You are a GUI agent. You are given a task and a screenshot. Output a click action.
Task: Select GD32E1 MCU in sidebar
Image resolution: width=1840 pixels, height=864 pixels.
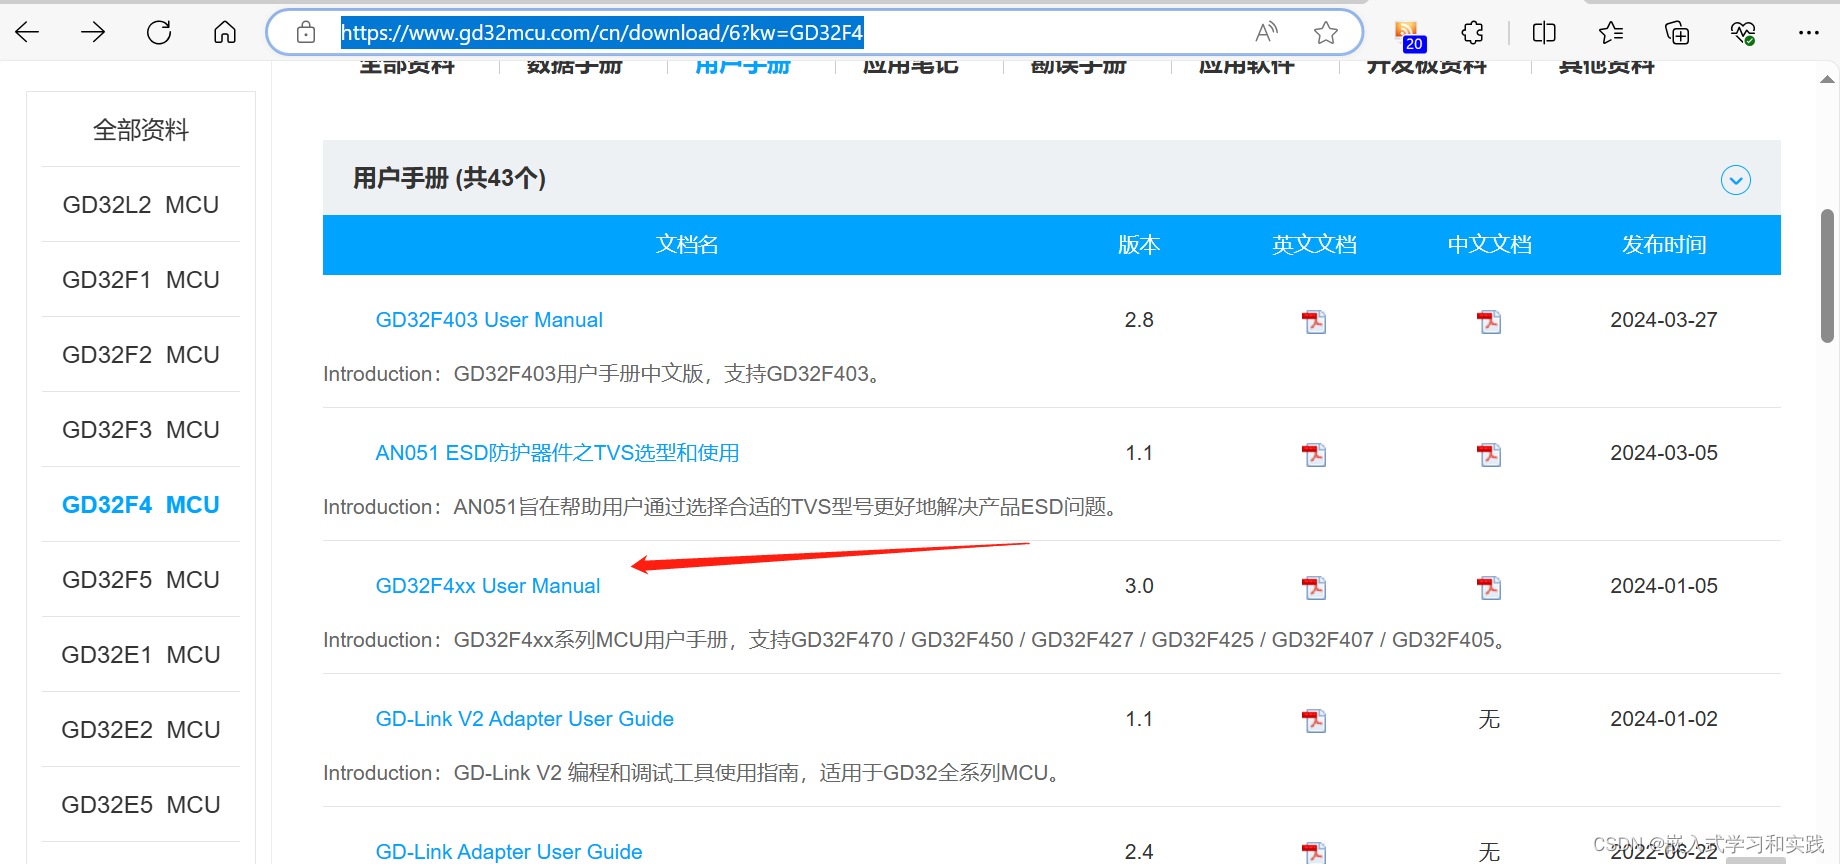141,655
